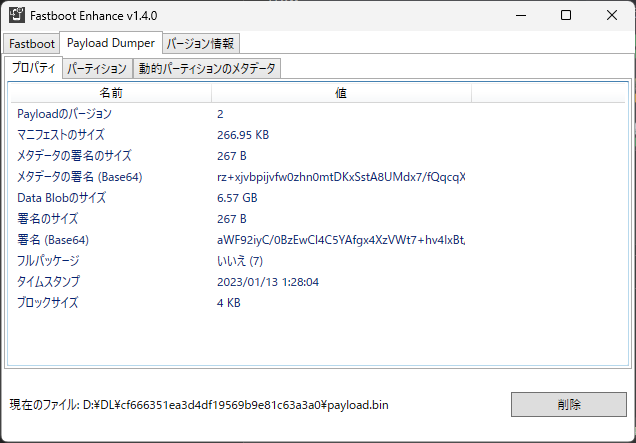Click the signature value starting with aWF92iyC

[341, 240]
